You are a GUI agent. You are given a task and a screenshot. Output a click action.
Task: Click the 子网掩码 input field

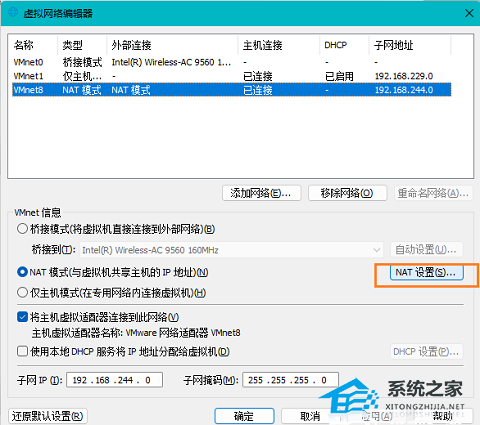click(x=290, y=380)
